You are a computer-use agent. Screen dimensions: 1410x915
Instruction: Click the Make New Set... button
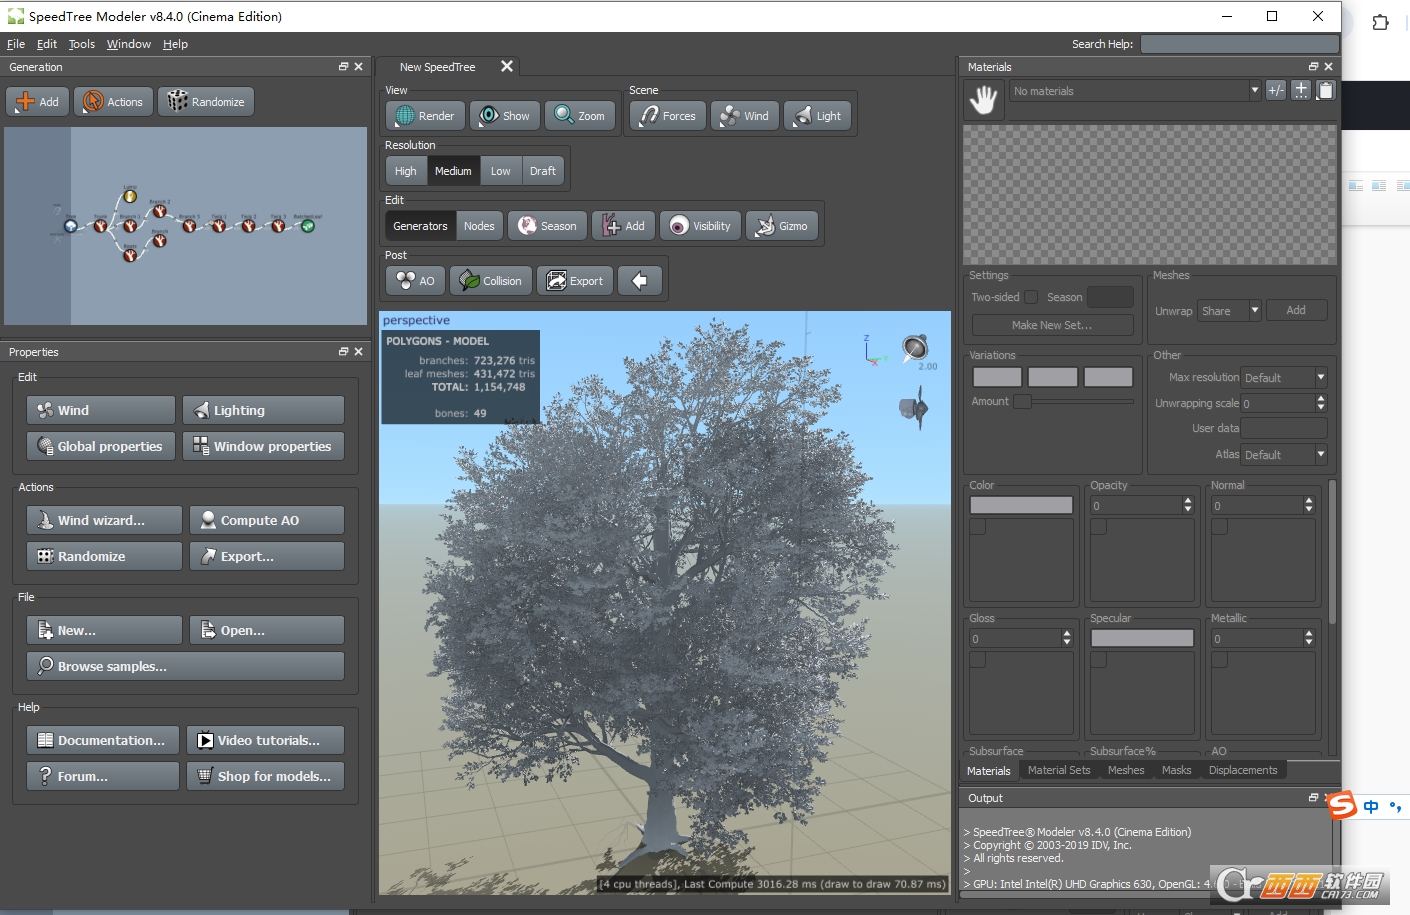pyautogui.click(x=1052, y=325)
